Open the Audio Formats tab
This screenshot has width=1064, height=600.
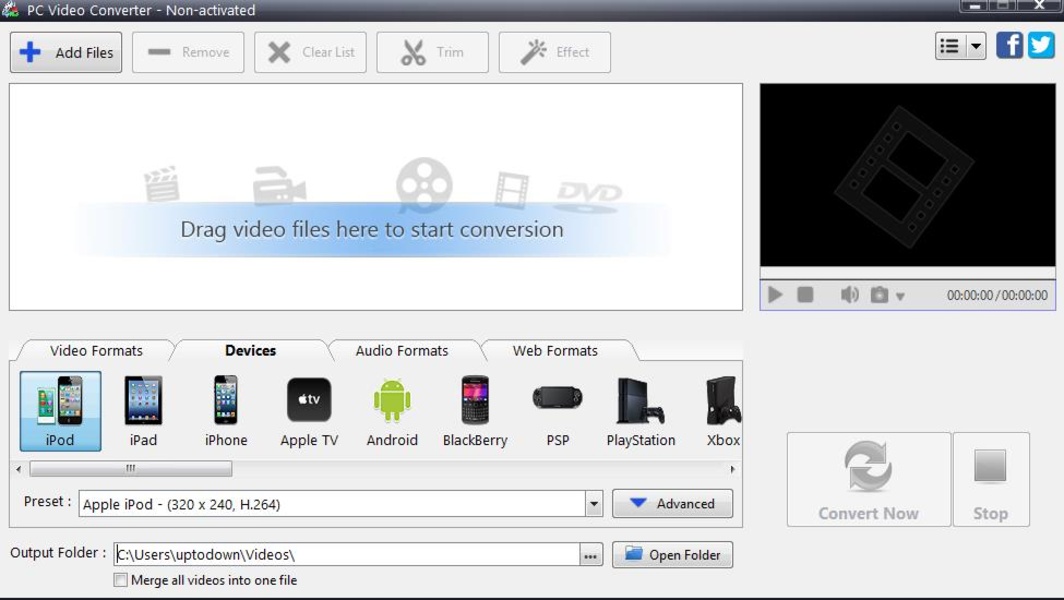tap(402, 351)
